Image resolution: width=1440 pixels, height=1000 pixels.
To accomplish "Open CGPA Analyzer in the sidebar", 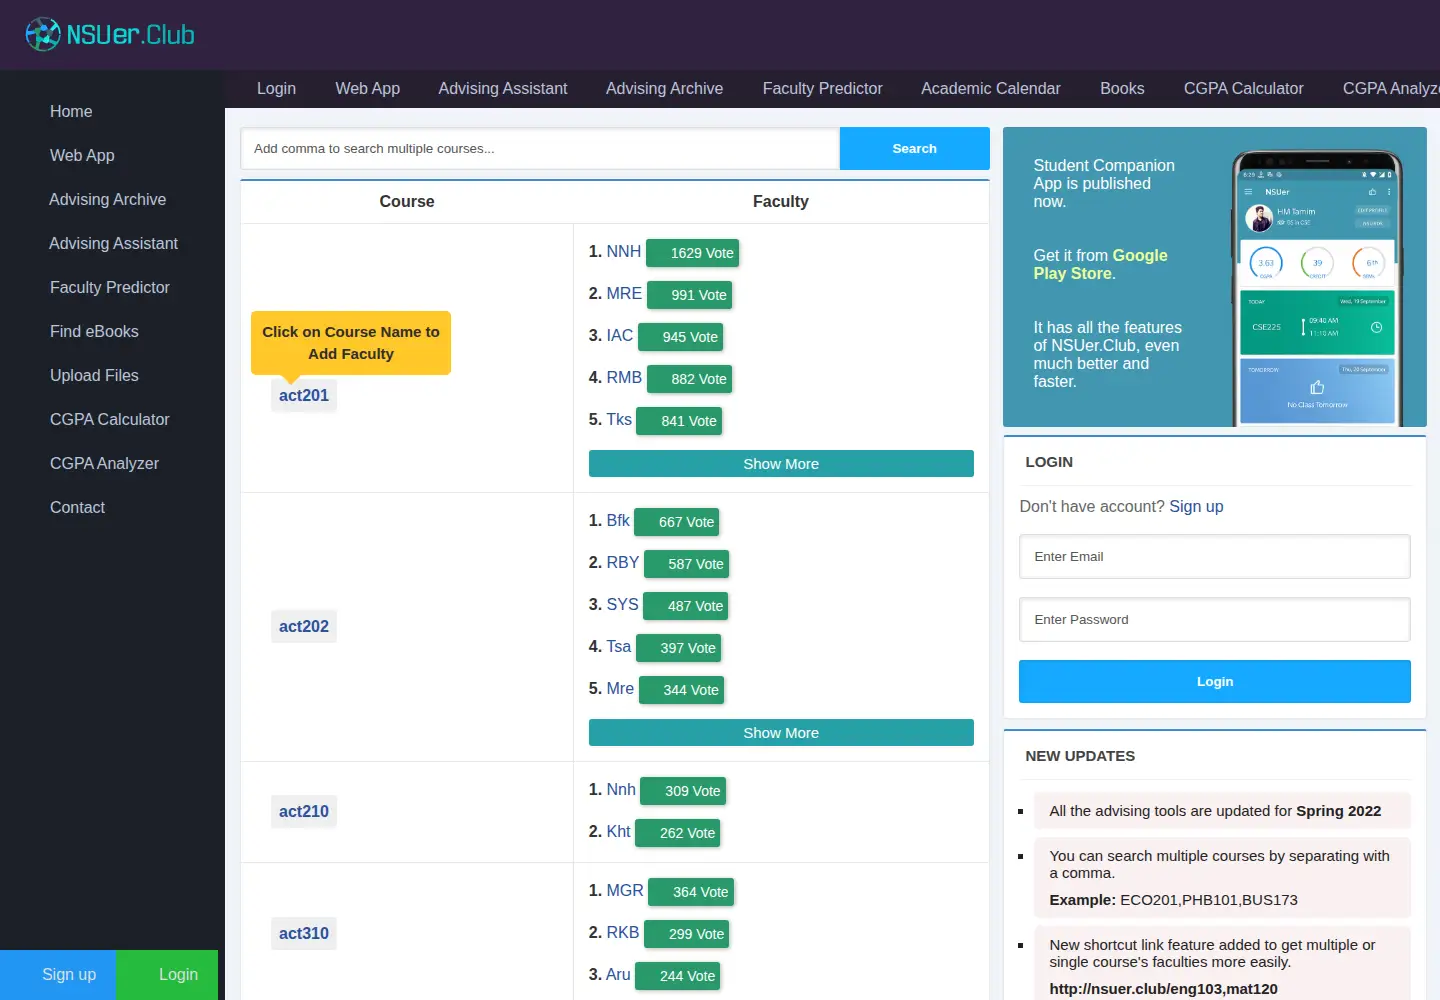I will [105, 463].
